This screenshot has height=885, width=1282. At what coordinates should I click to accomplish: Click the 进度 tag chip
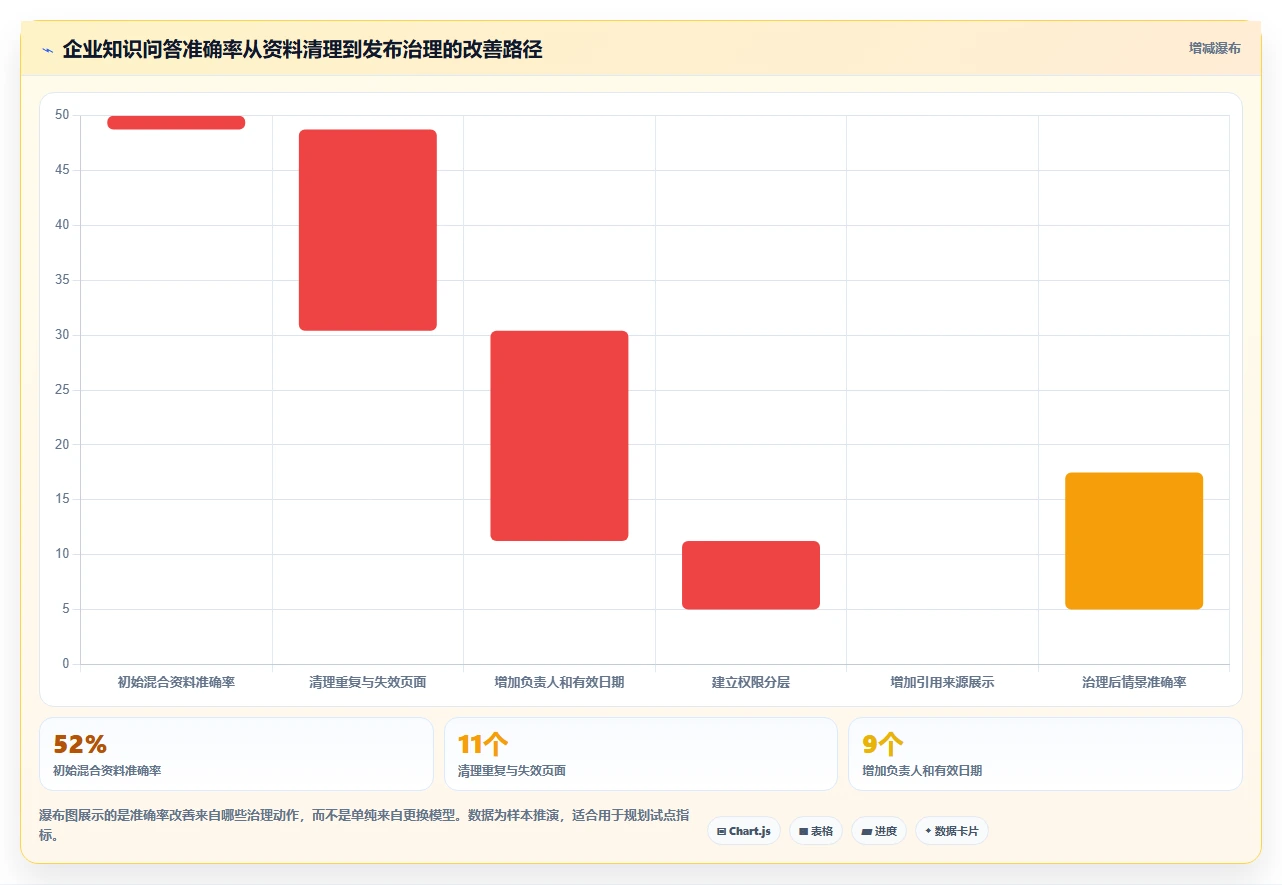pos(879,831)
